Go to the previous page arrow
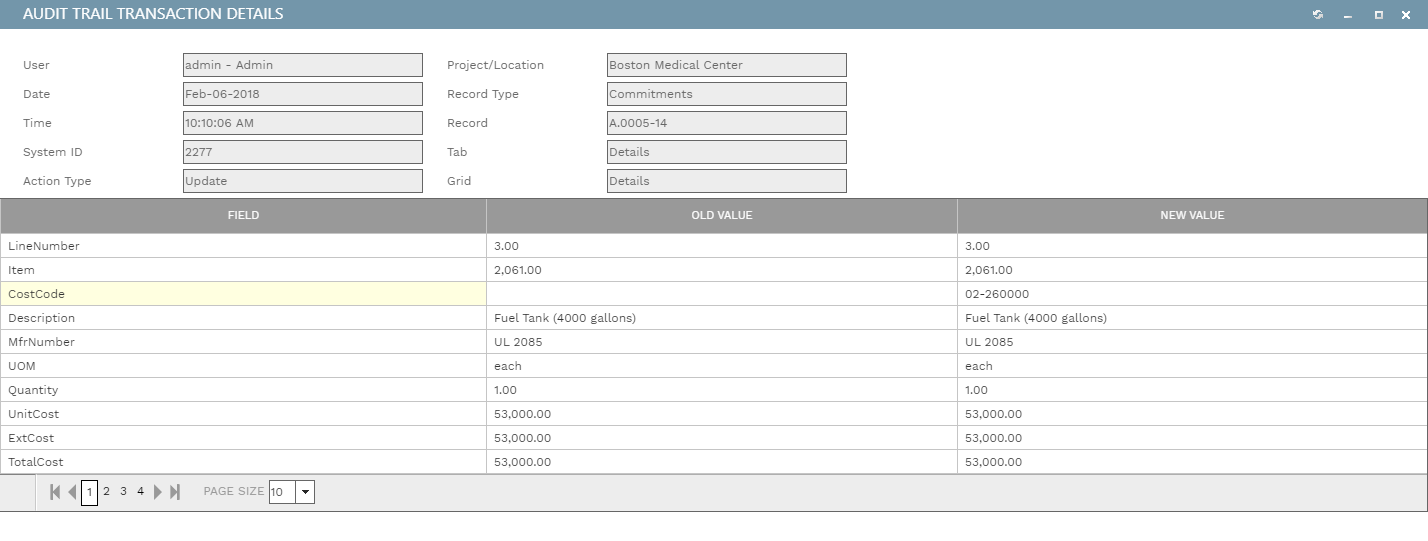Viewport: 1428px width, 541px height. pos(72,492)
